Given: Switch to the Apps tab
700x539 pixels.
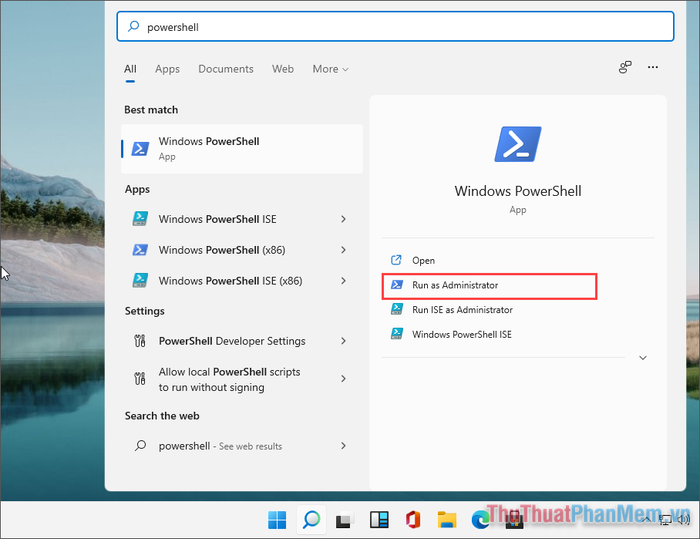Looking at the screenshot, I should 167,69.
